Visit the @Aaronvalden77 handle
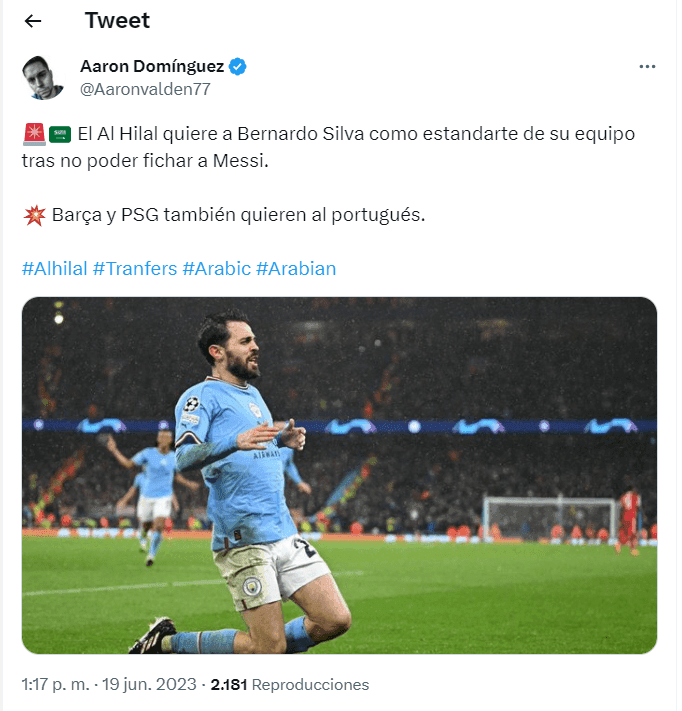 point(144,89)
